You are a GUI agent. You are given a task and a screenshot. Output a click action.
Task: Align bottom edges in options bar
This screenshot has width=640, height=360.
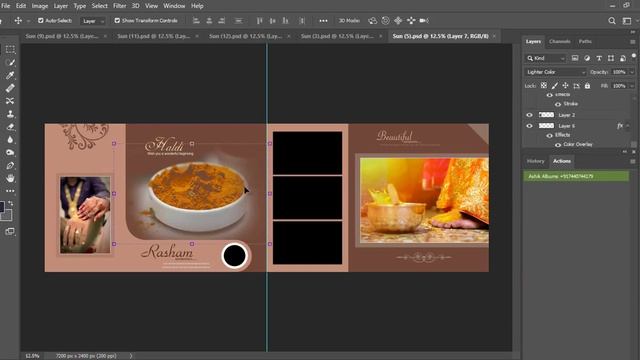pyautogui.click(x=285, y=20)
